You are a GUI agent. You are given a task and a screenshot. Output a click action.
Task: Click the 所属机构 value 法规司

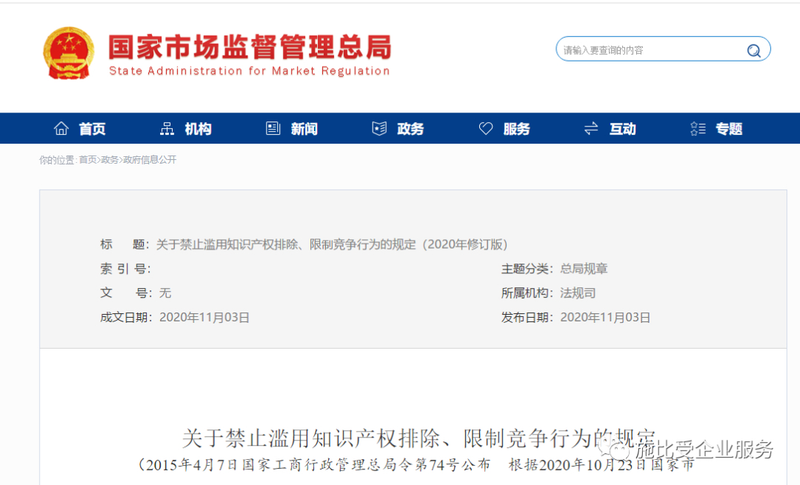[578, 293]
